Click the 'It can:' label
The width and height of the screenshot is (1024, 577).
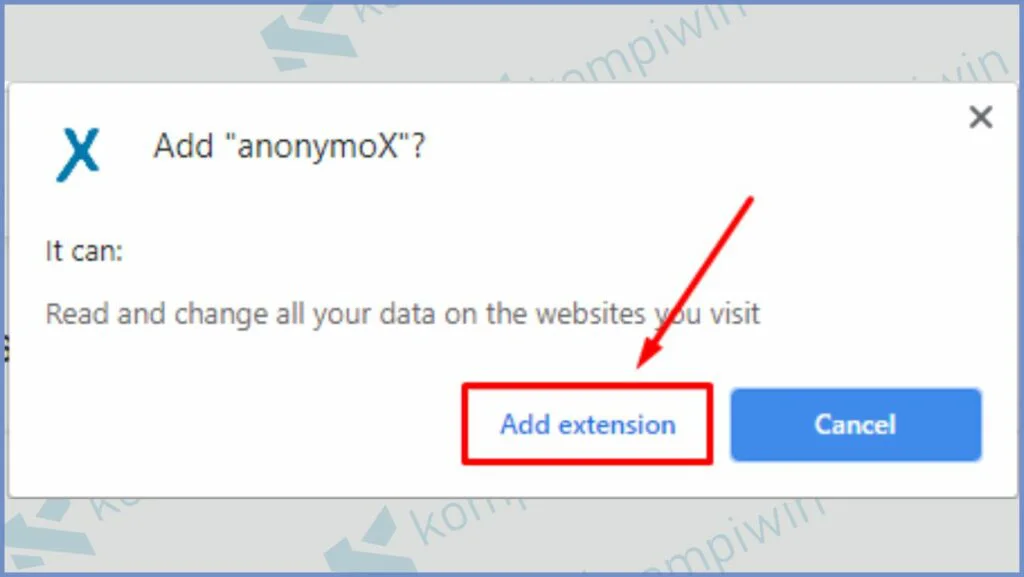84,251
